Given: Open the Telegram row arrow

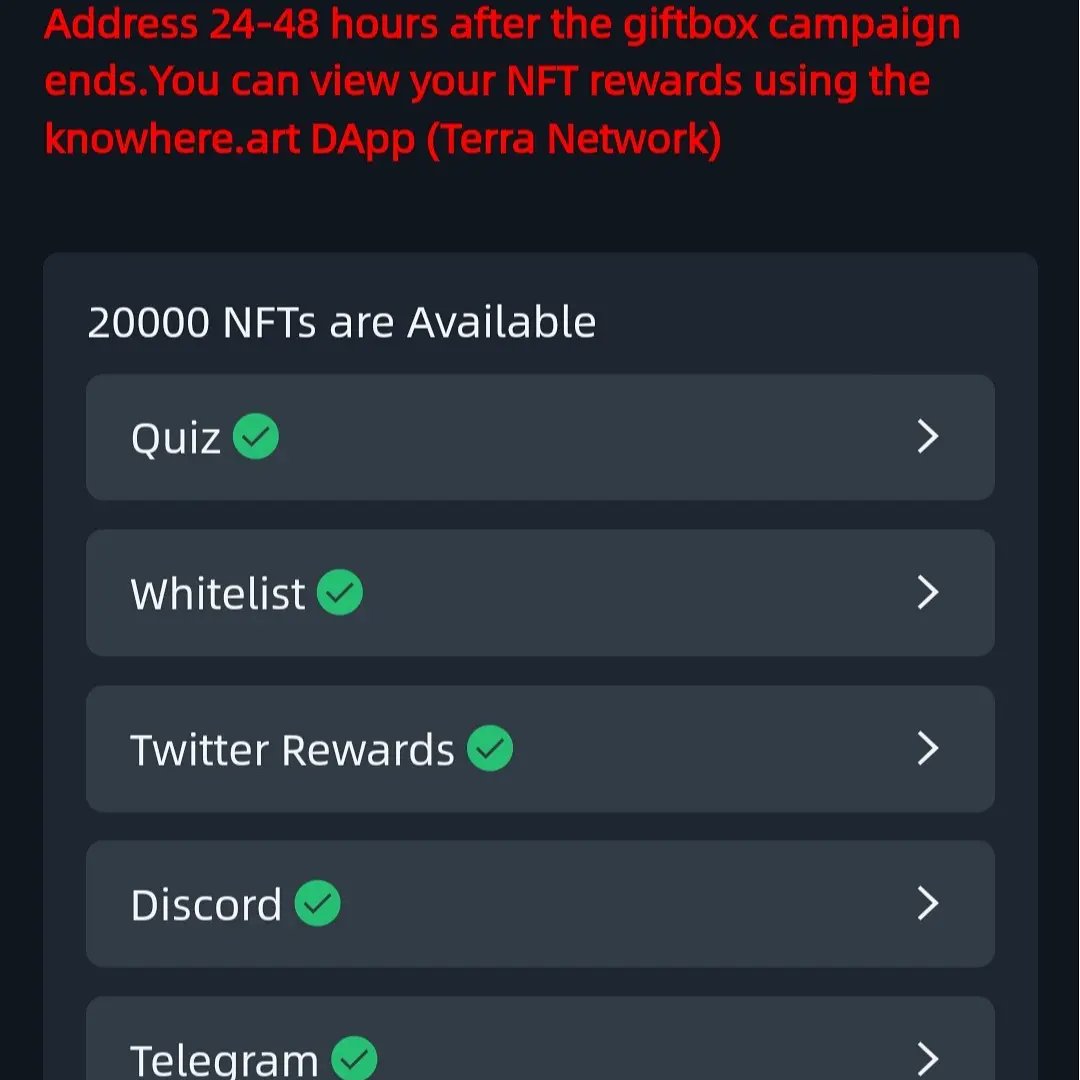Looking at the screenshot, I should [928, 1059].
